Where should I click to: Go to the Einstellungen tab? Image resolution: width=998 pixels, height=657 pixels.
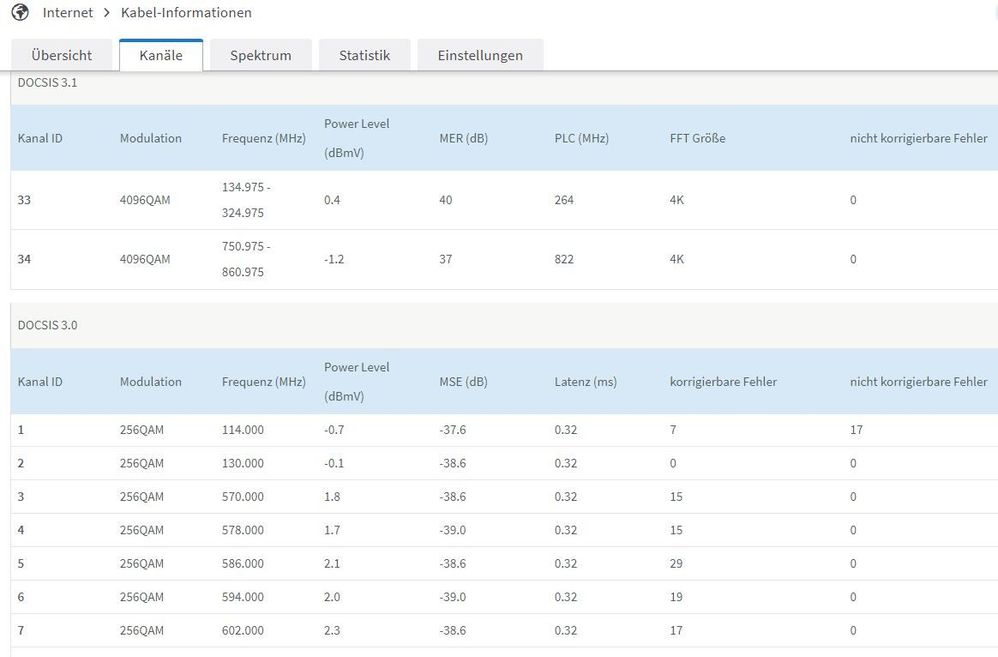point(480,55)
